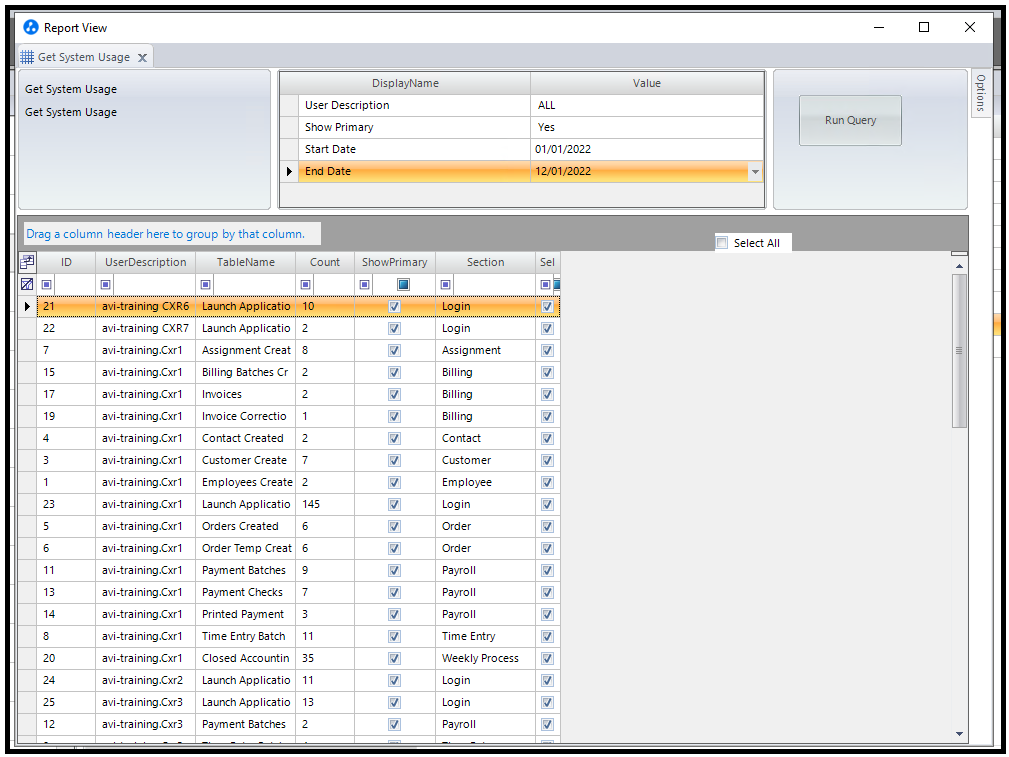Click the Sel column header

pyautogui.click(x=547, y=262)
